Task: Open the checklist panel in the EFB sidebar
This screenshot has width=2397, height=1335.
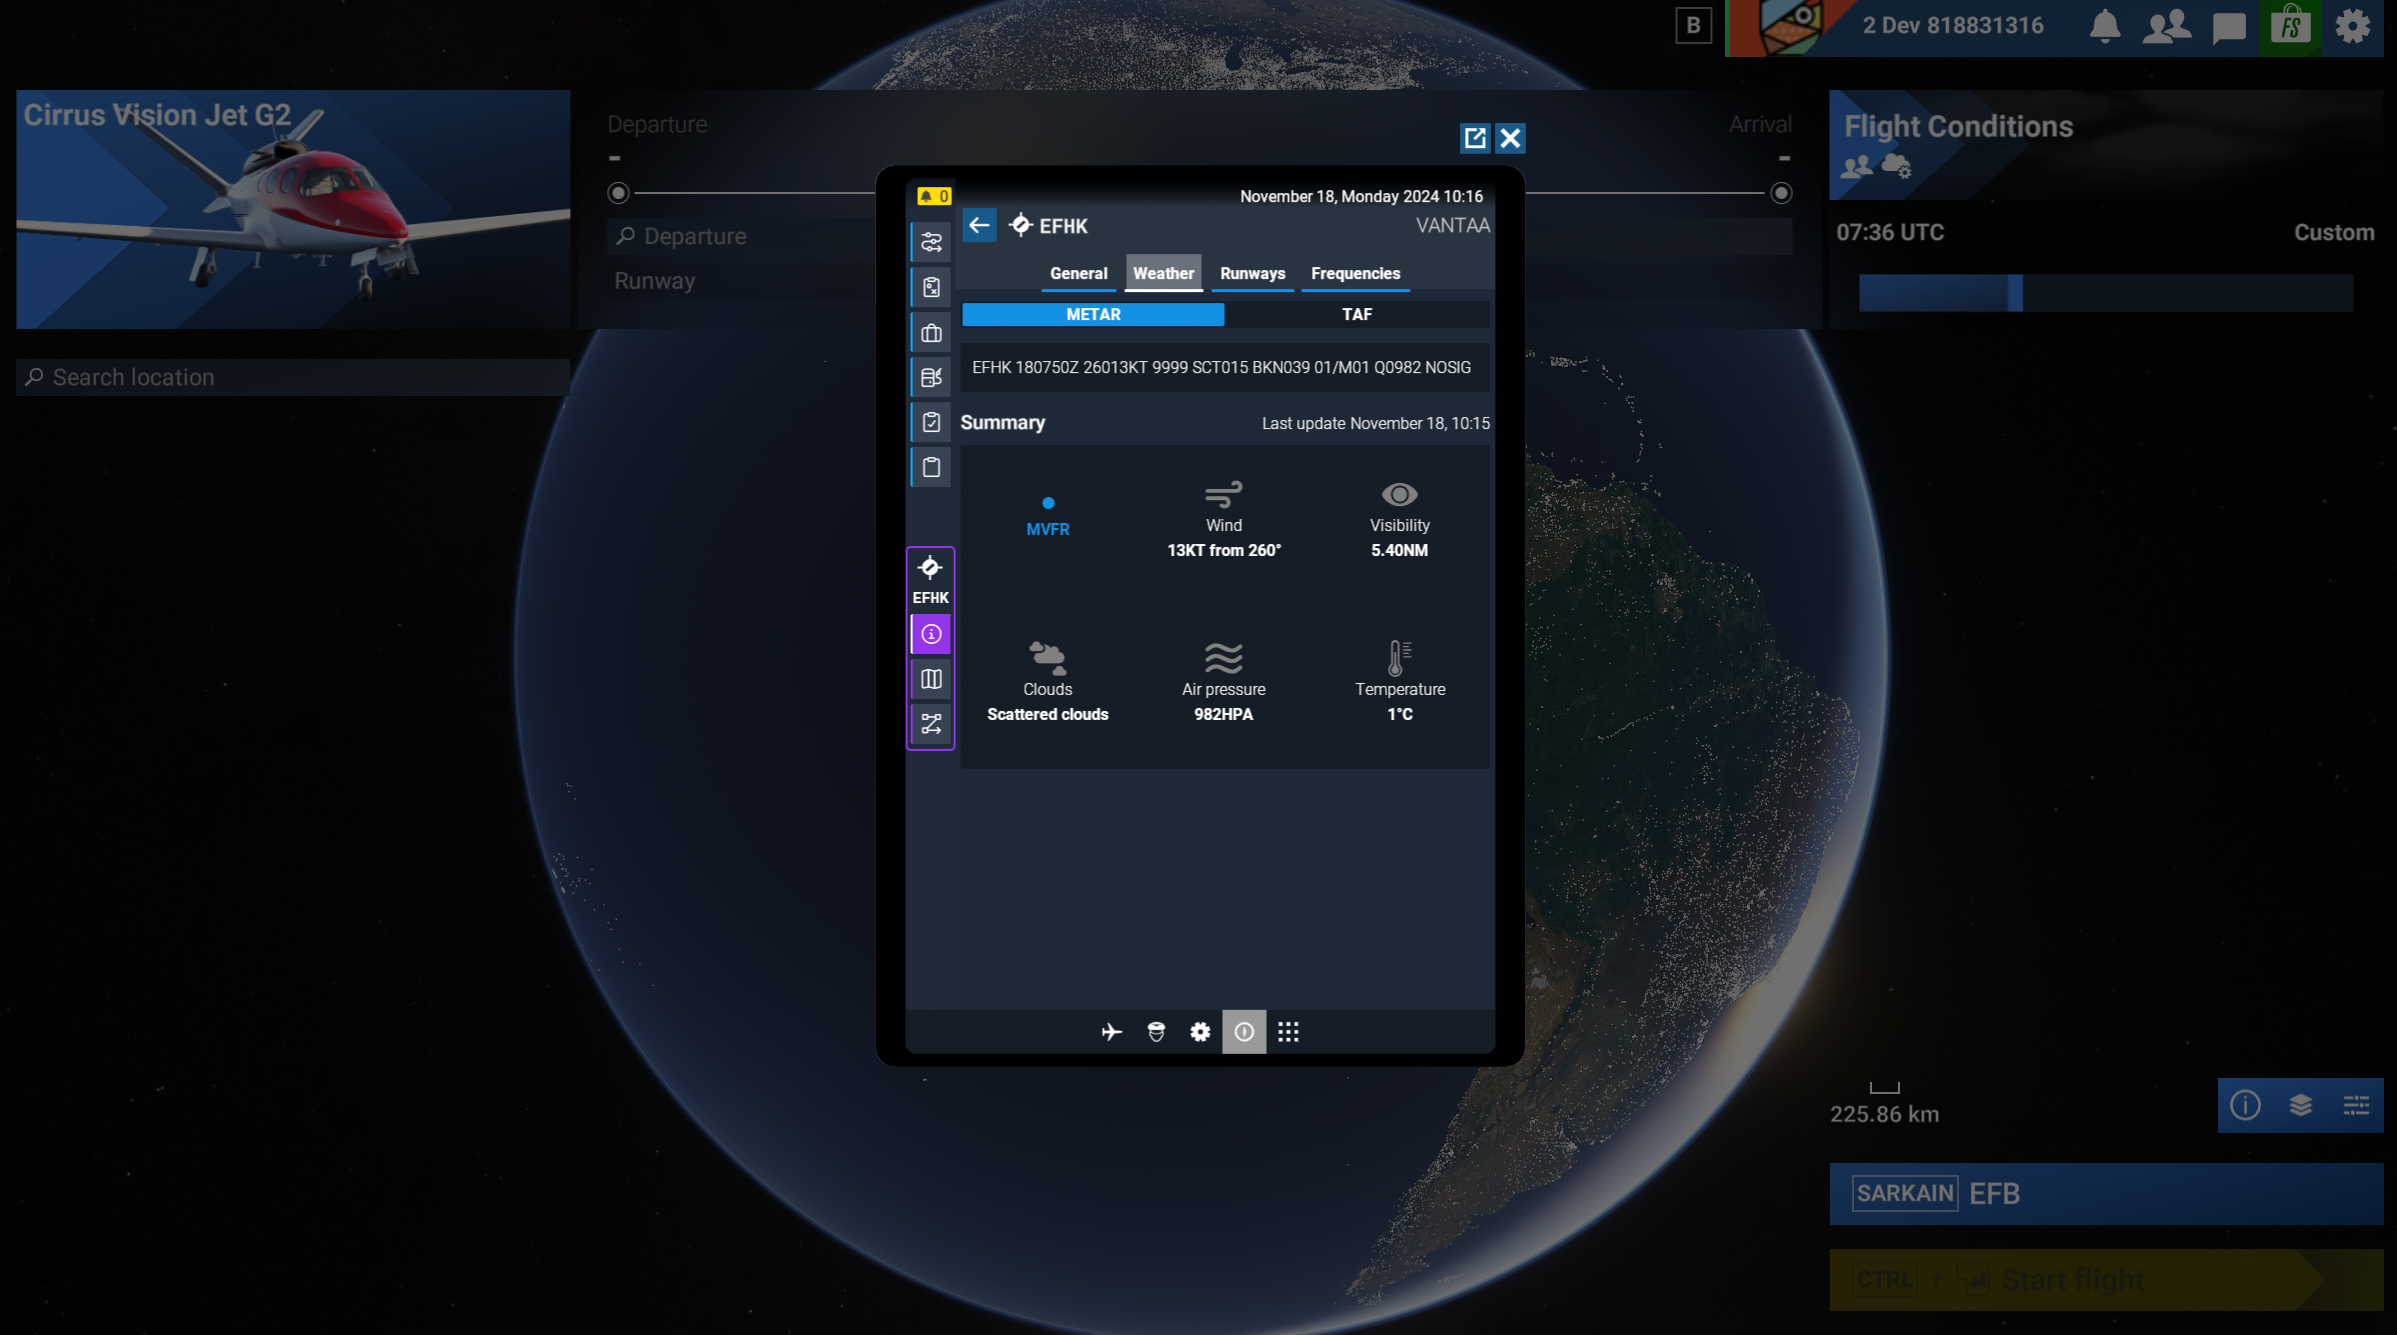Action: pyautogui.click(x=930, y=421)
